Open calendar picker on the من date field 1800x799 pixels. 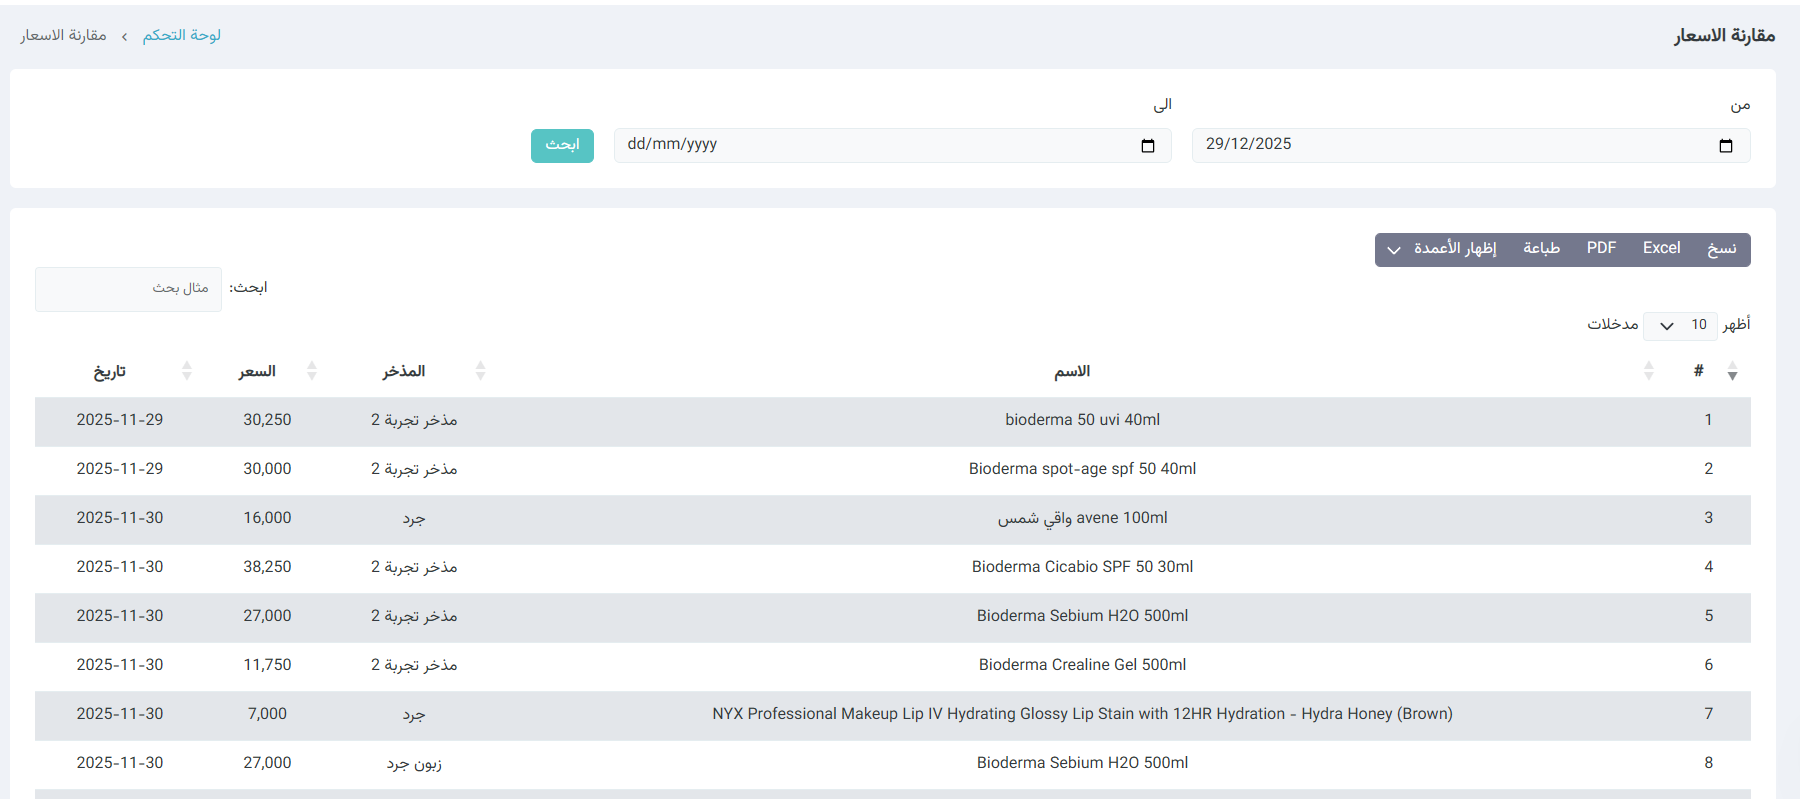click(1725, 146)
